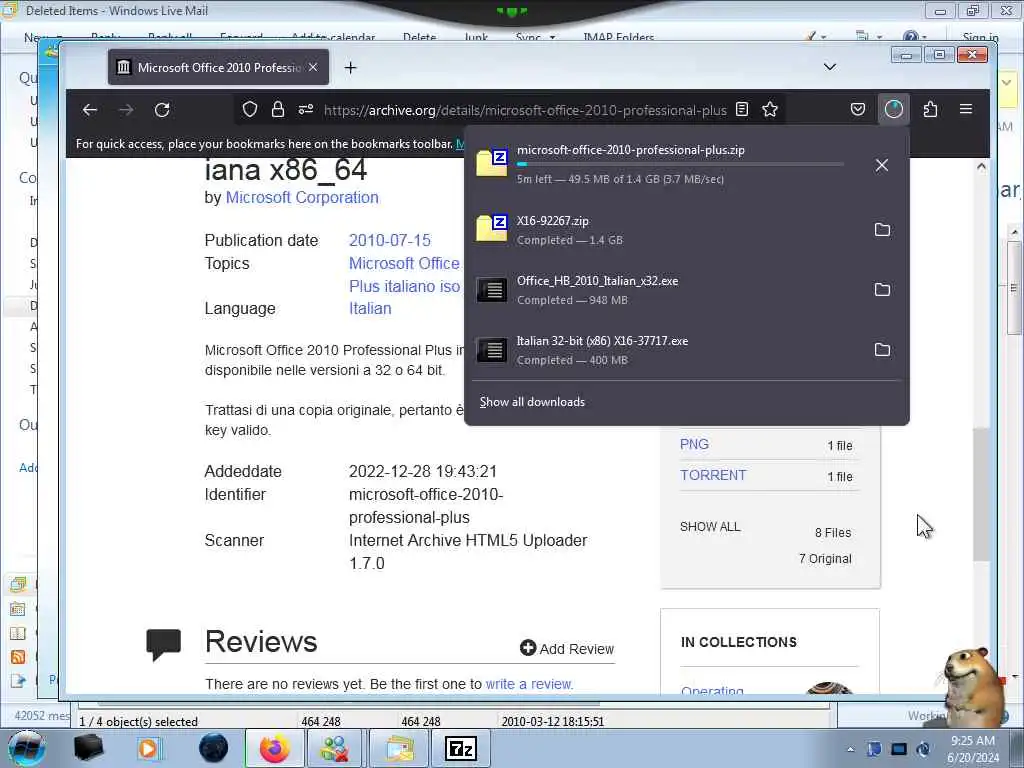Open the TORRENT download option

pyautogui.click(x=713, y=475)
